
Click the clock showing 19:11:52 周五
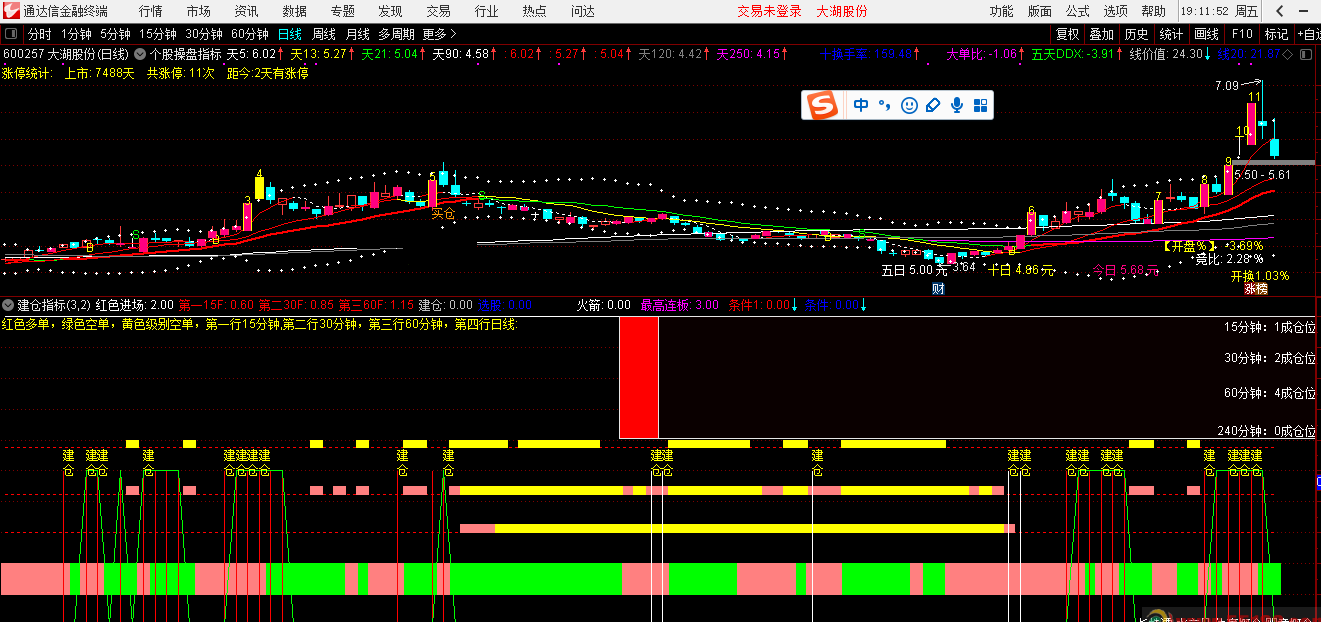tap(1219, 11)
